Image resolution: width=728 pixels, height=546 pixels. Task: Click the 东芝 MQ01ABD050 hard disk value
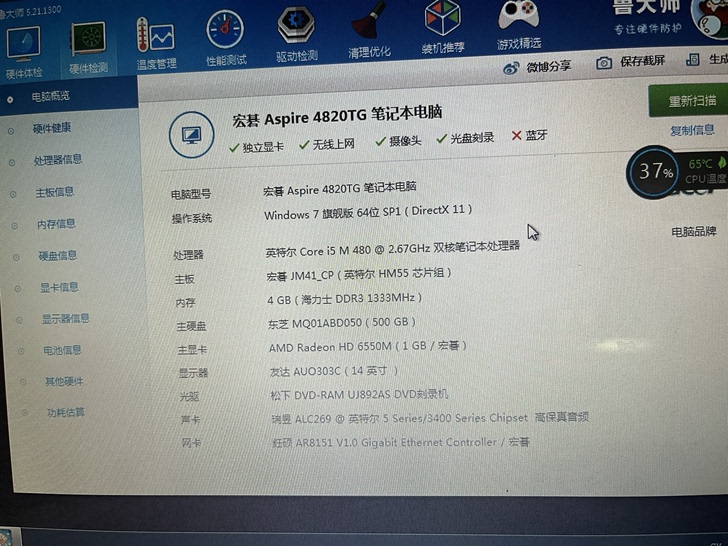pyautogui.click(x=342, y=323)
